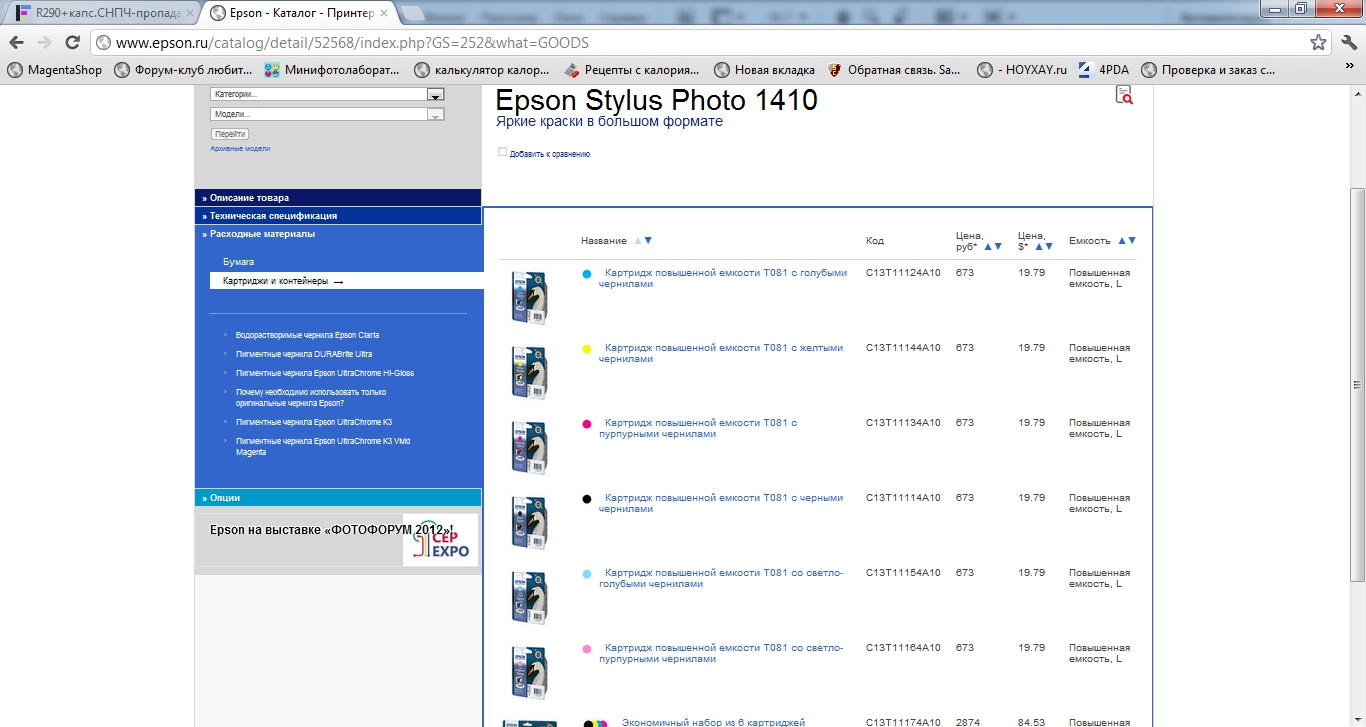This screenshot has height=727, width=1366.
Task: Open the T081 cyan (голубыми) cartridge link
Action: tap(723, 278)
